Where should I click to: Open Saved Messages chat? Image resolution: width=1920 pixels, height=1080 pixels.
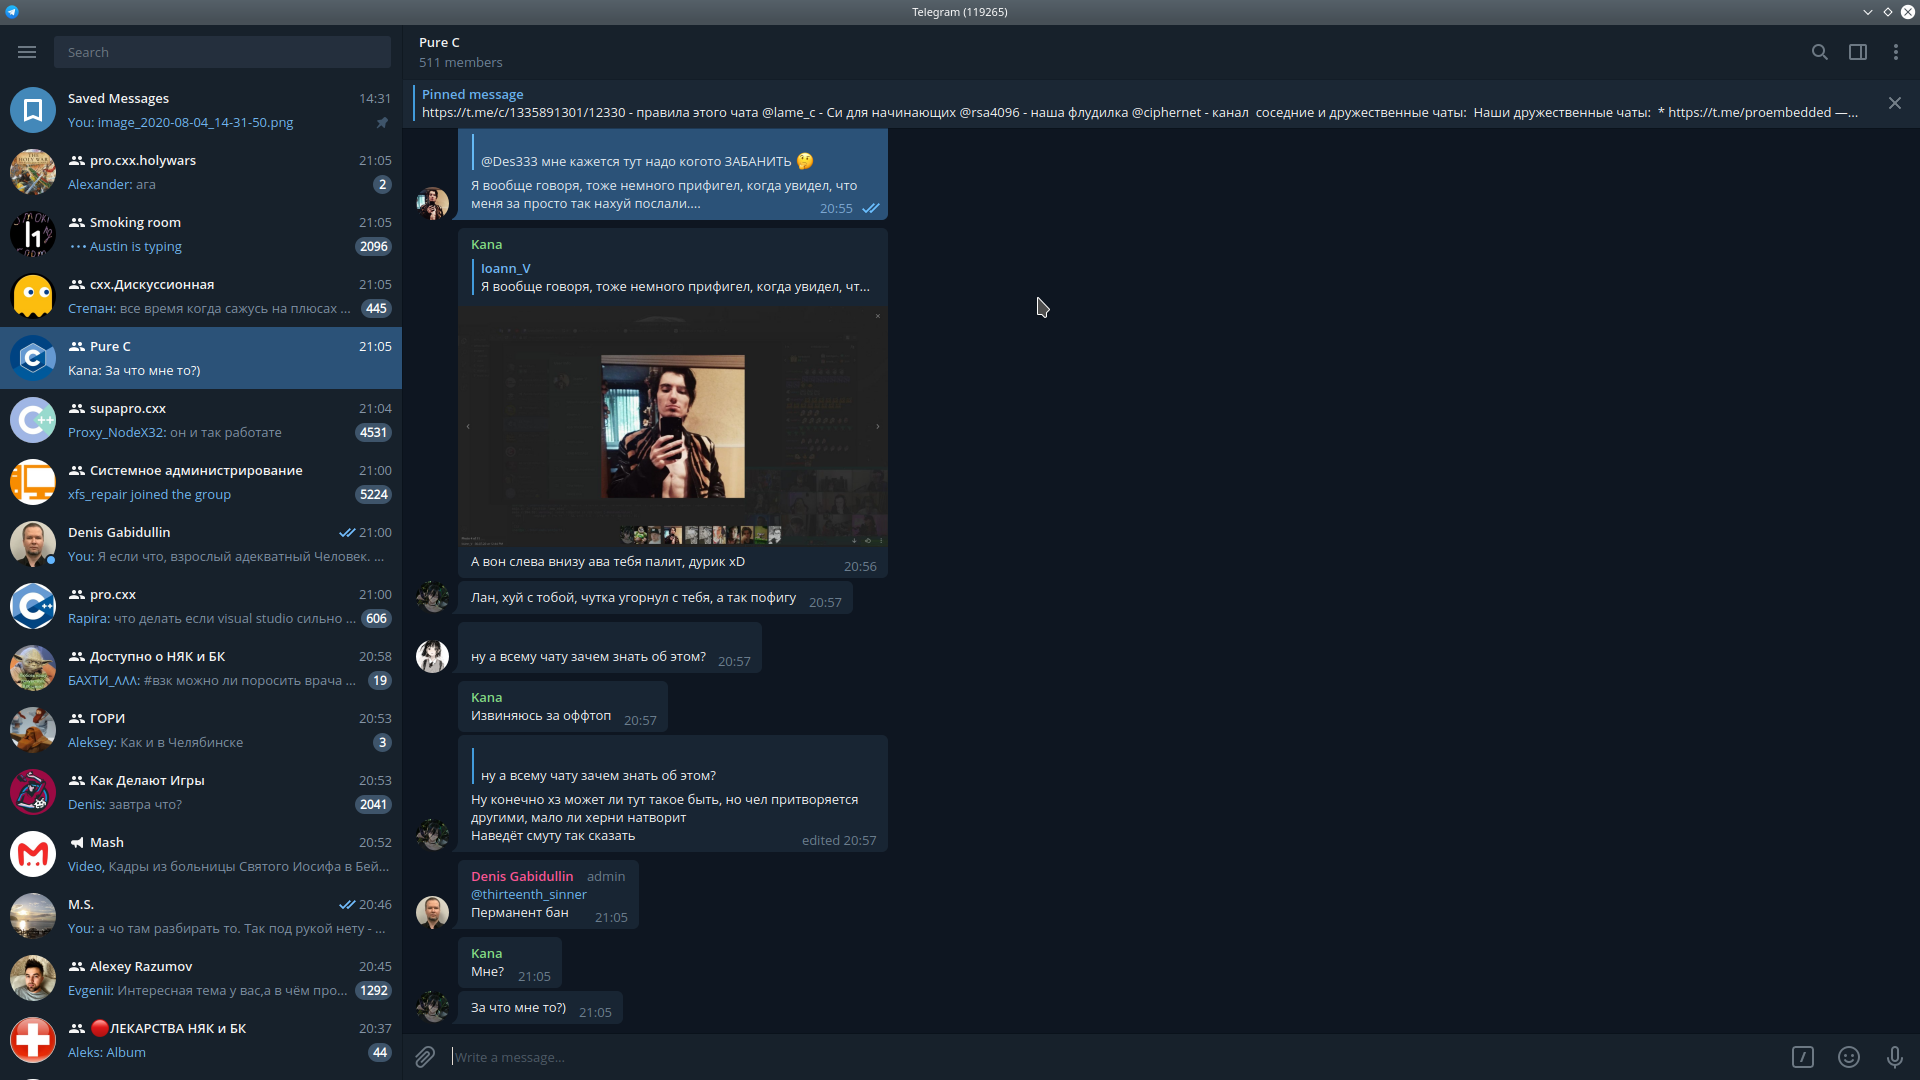[x=201, y=110]
